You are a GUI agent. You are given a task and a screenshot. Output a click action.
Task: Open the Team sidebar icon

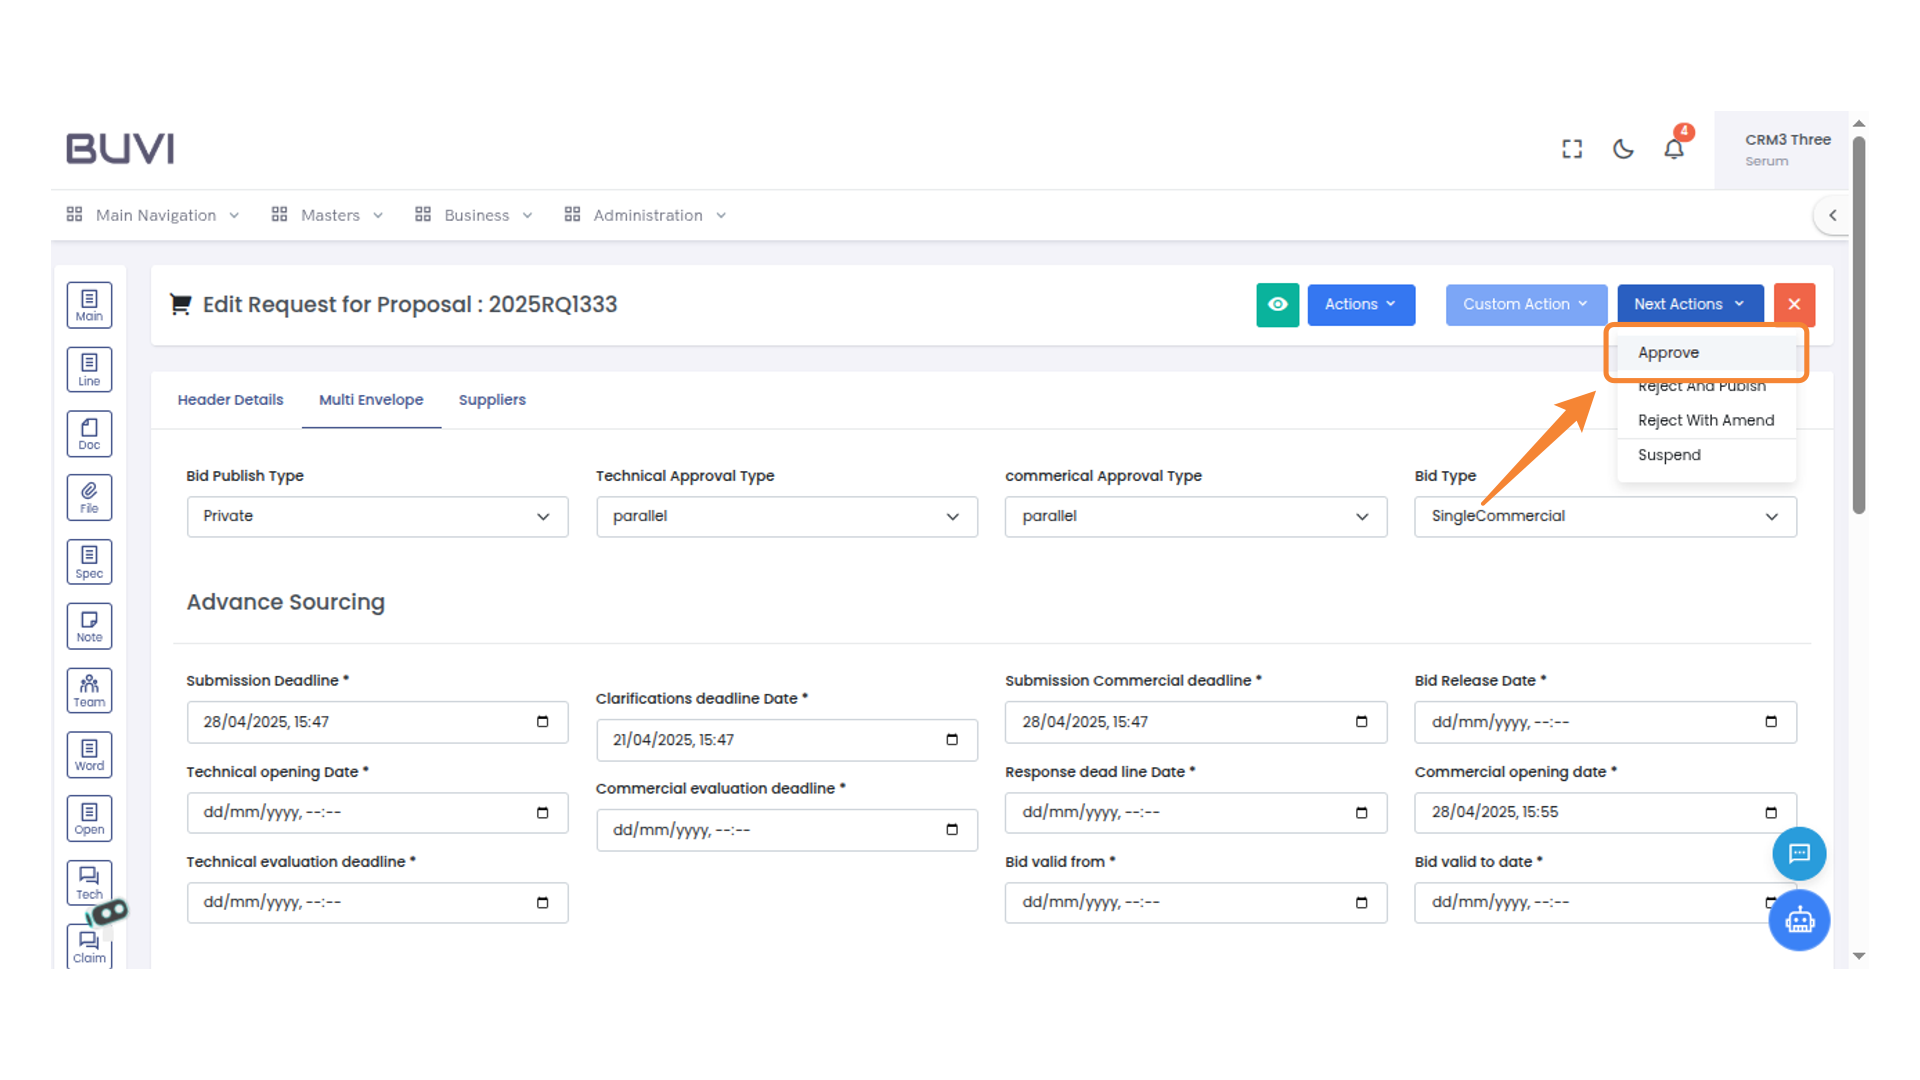(89, 690)
